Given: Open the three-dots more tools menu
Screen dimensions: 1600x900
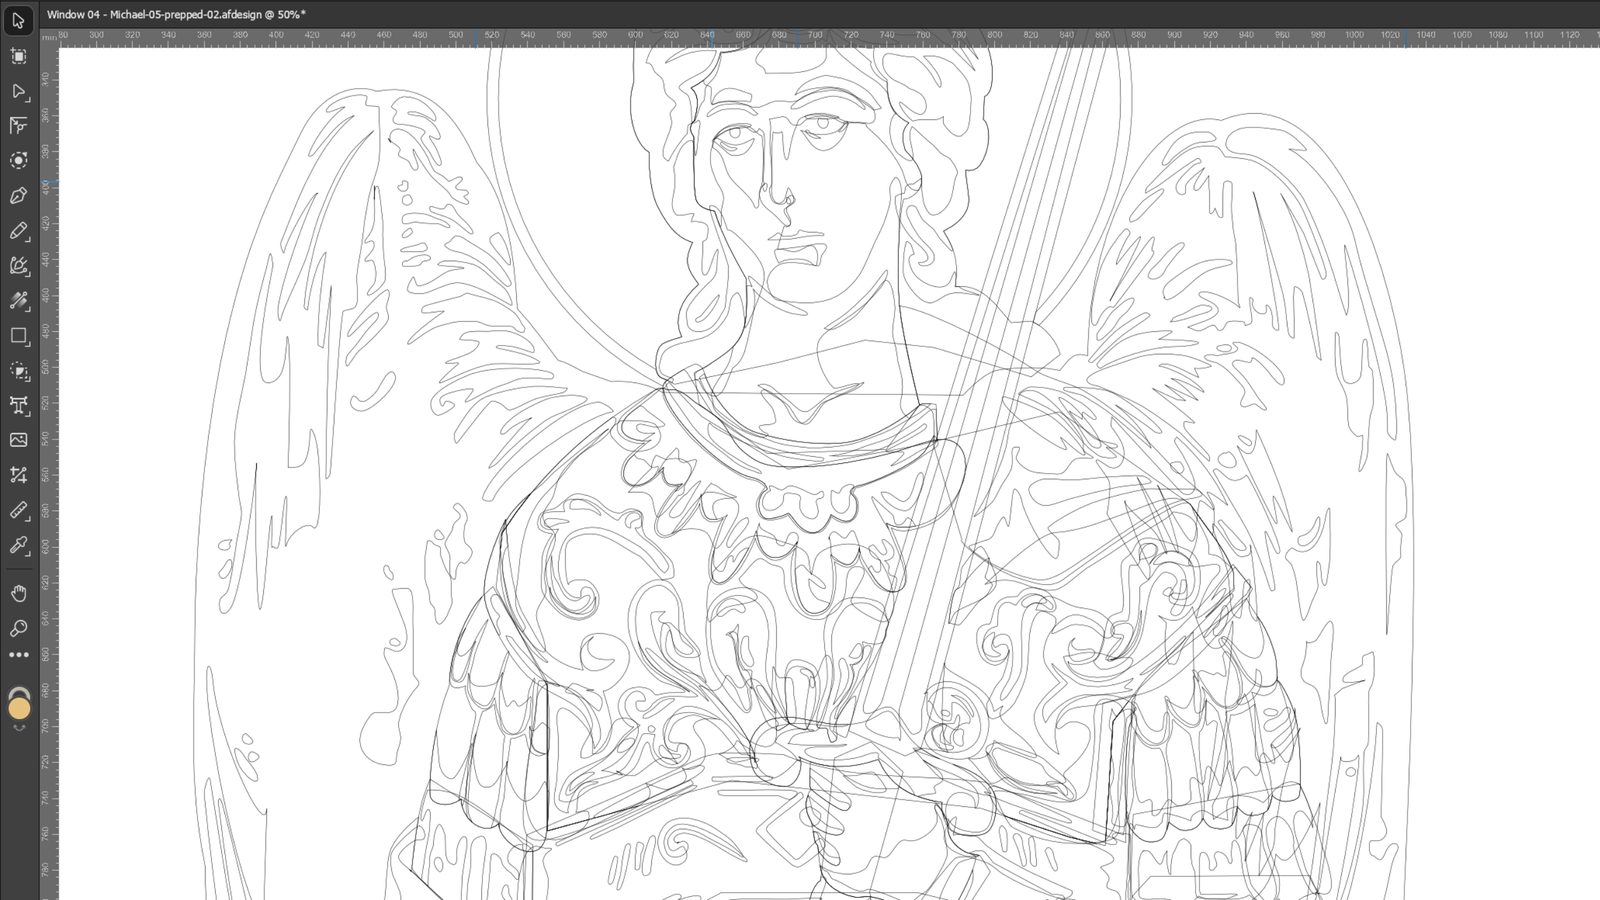Looking at the screenshot, I should coord(18,655).
